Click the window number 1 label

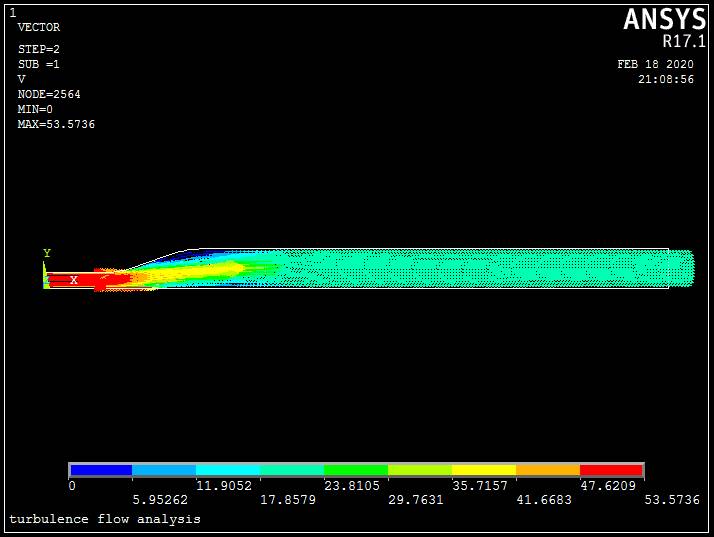[13, 13]
